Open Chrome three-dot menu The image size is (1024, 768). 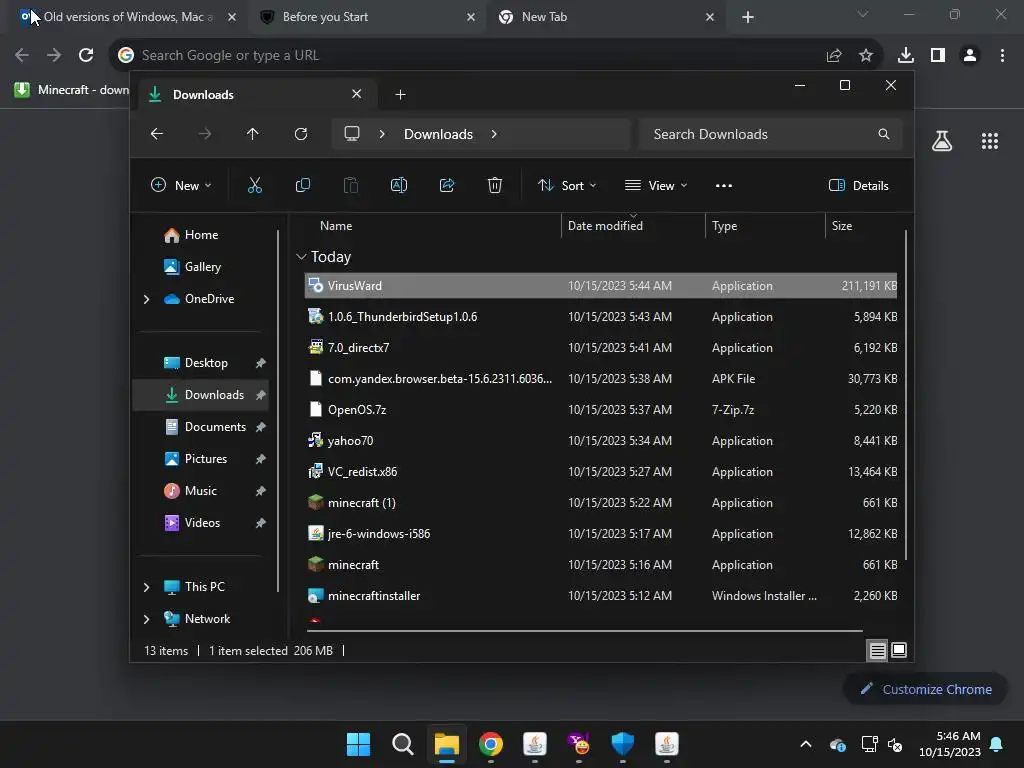coord(1002,55)
